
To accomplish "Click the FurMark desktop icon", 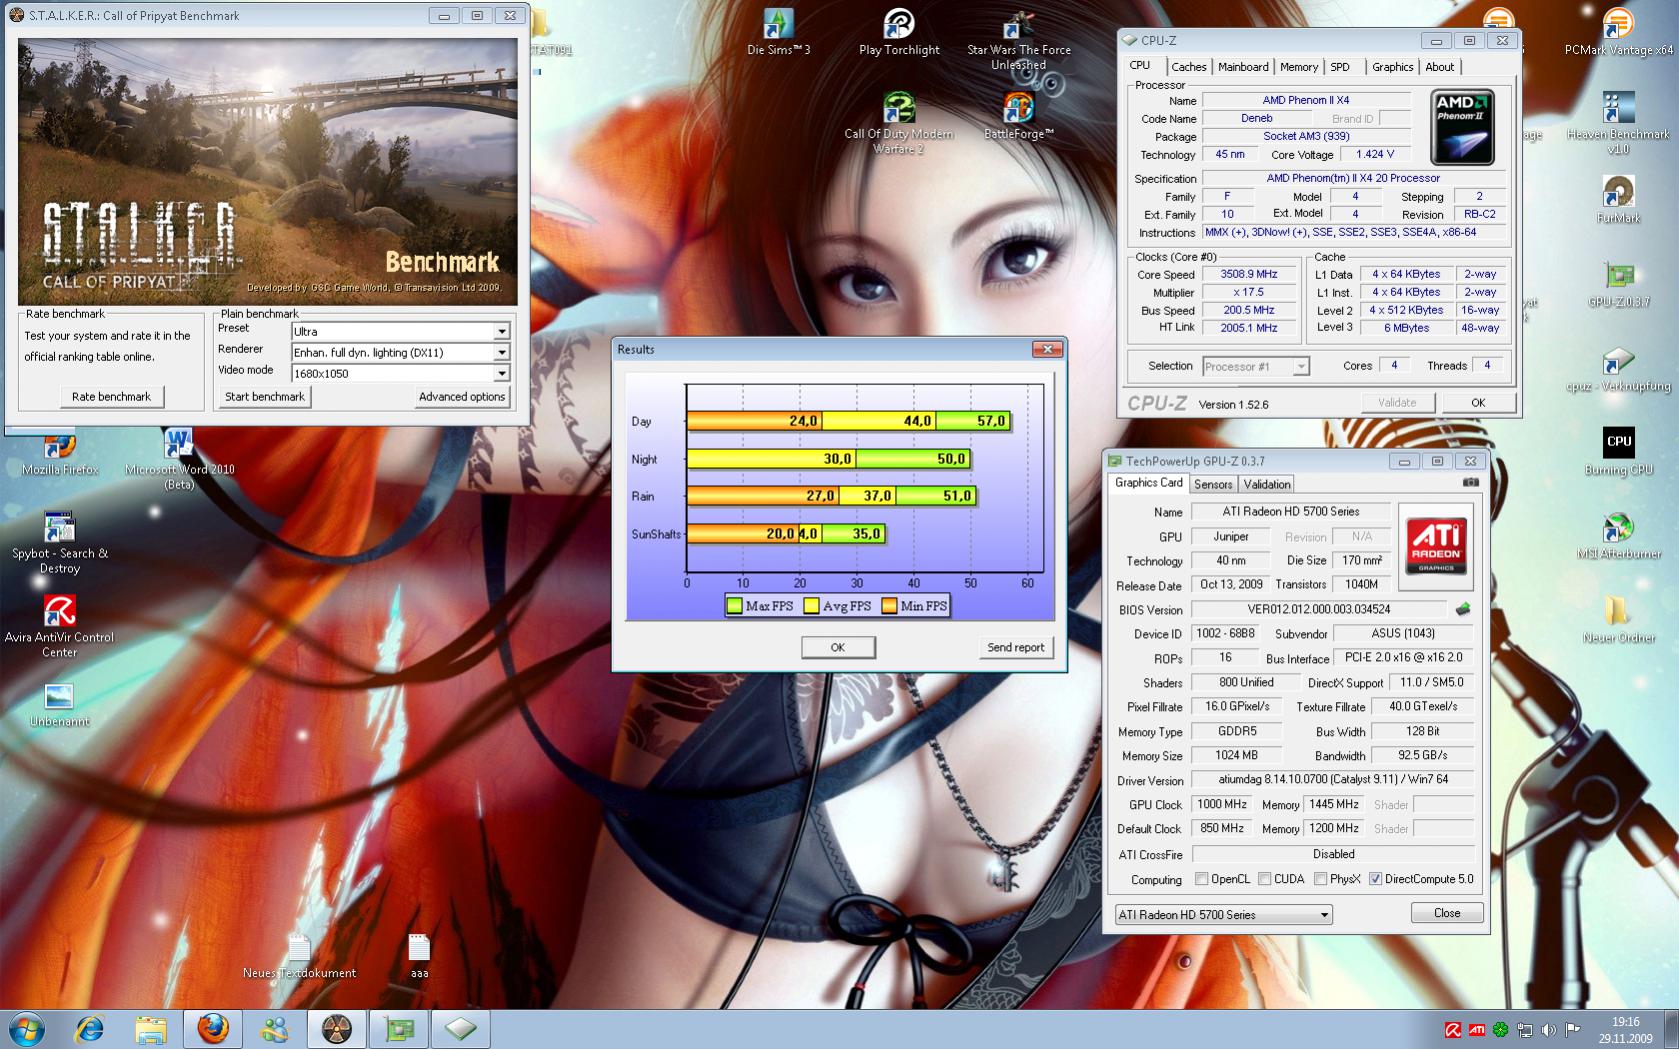I will [x=1618, y=199].
